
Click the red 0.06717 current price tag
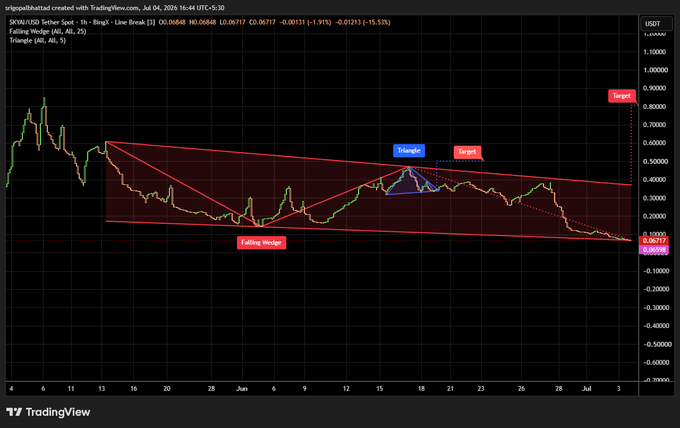654,241
